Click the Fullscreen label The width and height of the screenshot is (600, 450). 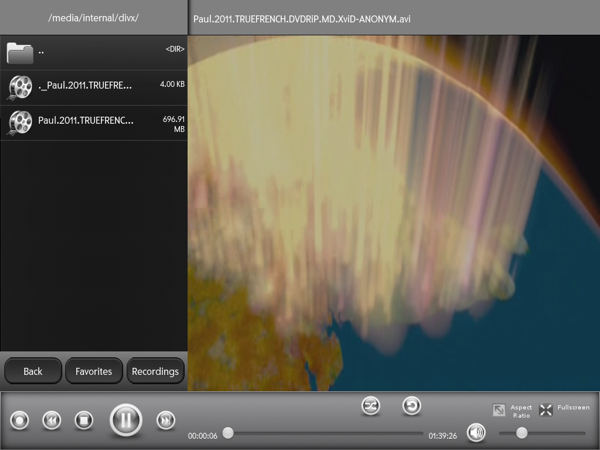pyautogui.click(x=573, y=408)
